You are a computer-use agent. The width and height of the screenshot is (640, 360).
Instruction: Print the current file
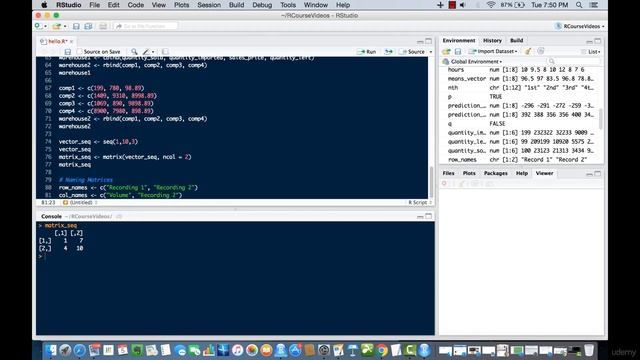click(103, 26)
